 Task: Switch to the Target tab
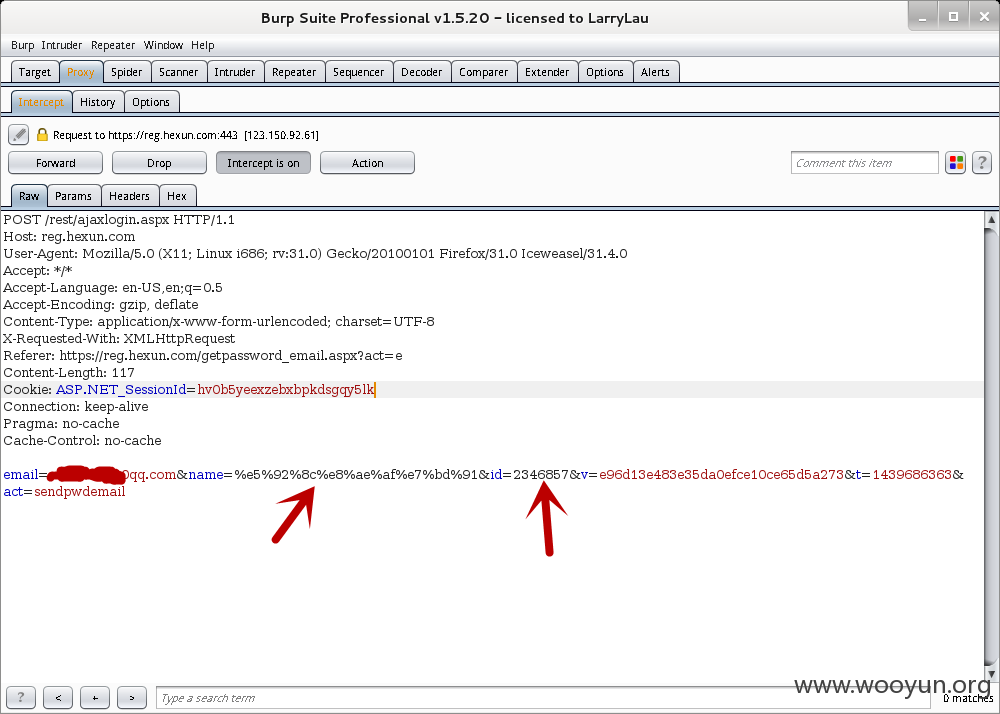click(35, 72)
